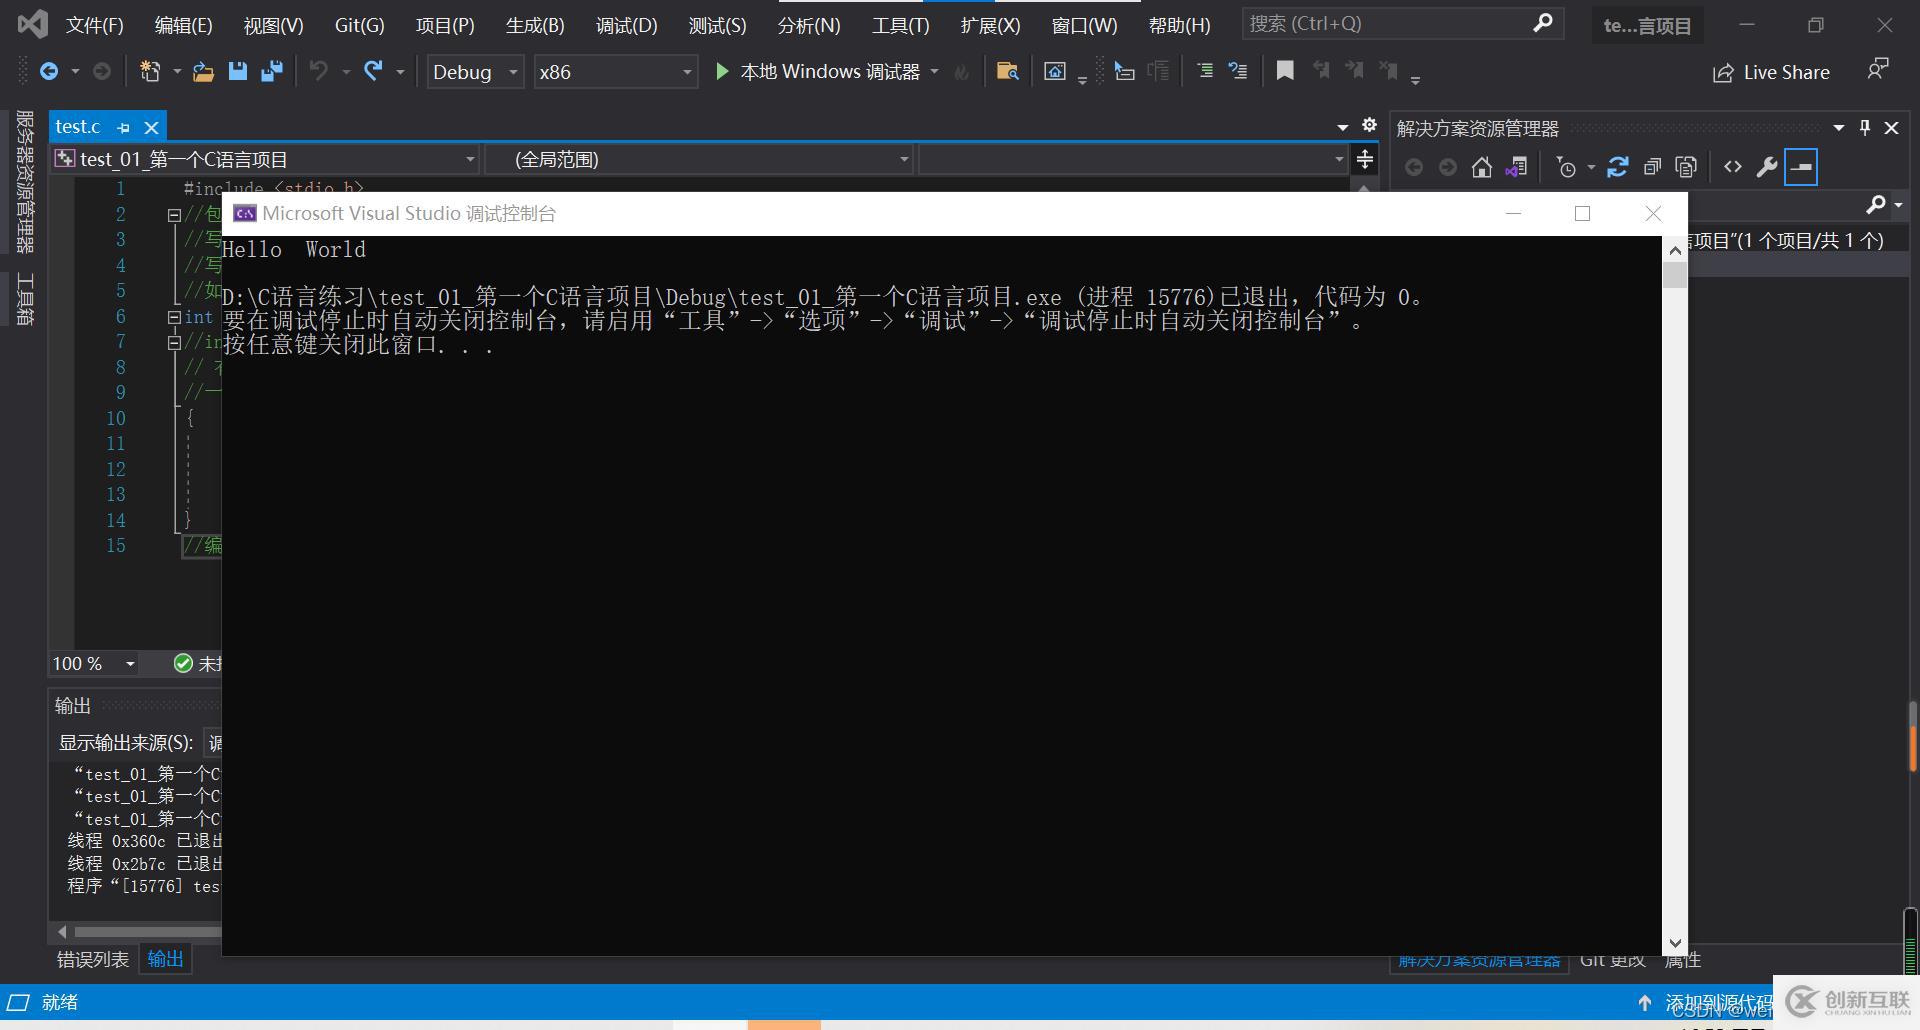Click the debug console scrollbar up arrow

click(1675, 249)
